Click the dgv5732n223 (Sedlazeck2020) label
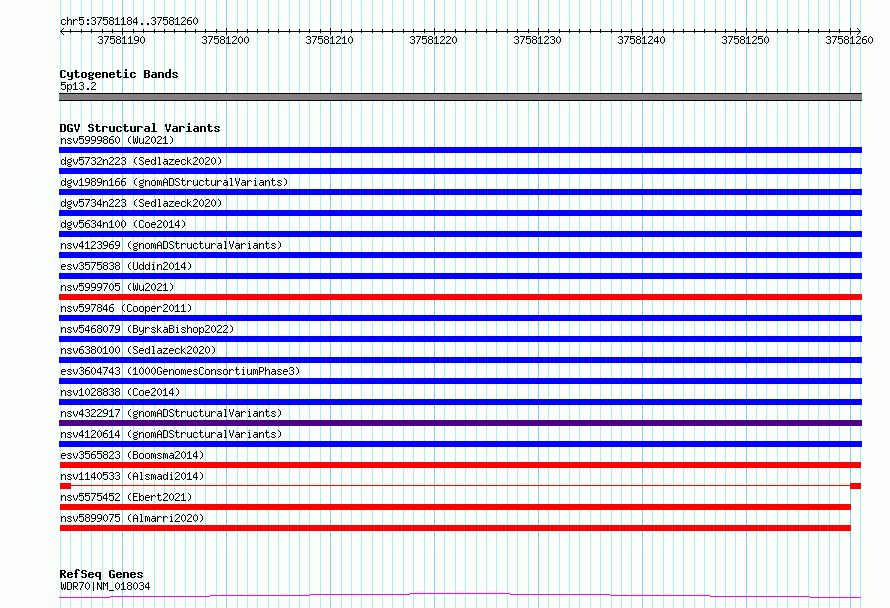 141,161
